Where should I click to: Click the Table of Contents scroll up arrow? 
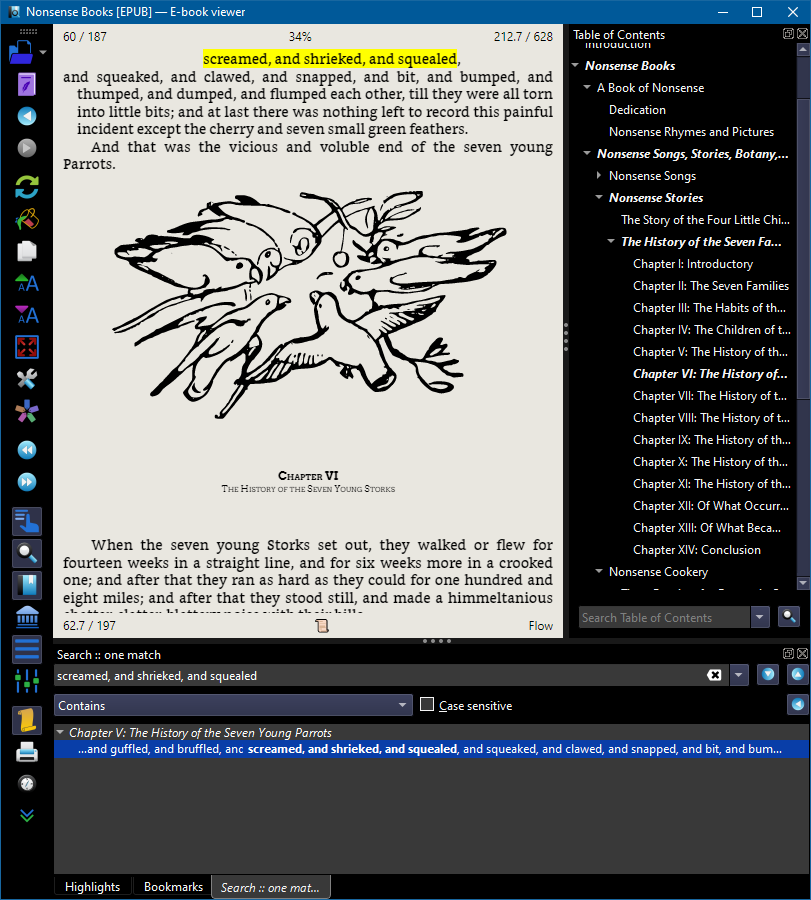804,50
